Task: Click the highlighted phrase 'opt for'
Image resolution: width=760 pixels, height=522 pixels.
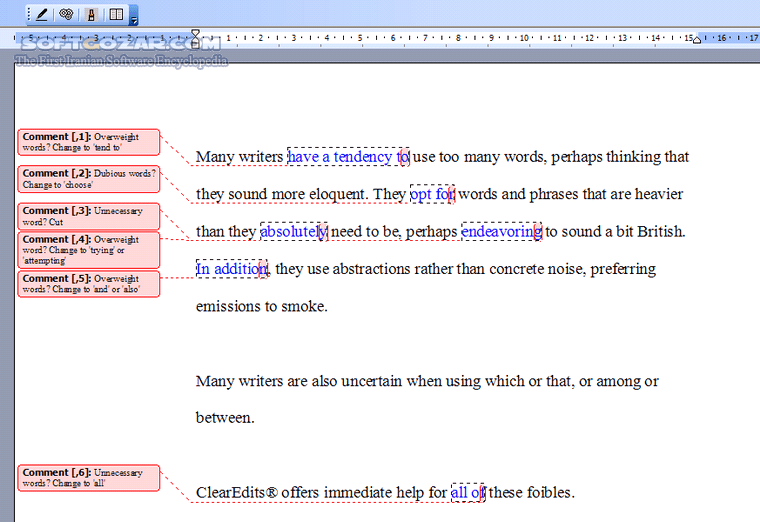Action: point(432,194)
